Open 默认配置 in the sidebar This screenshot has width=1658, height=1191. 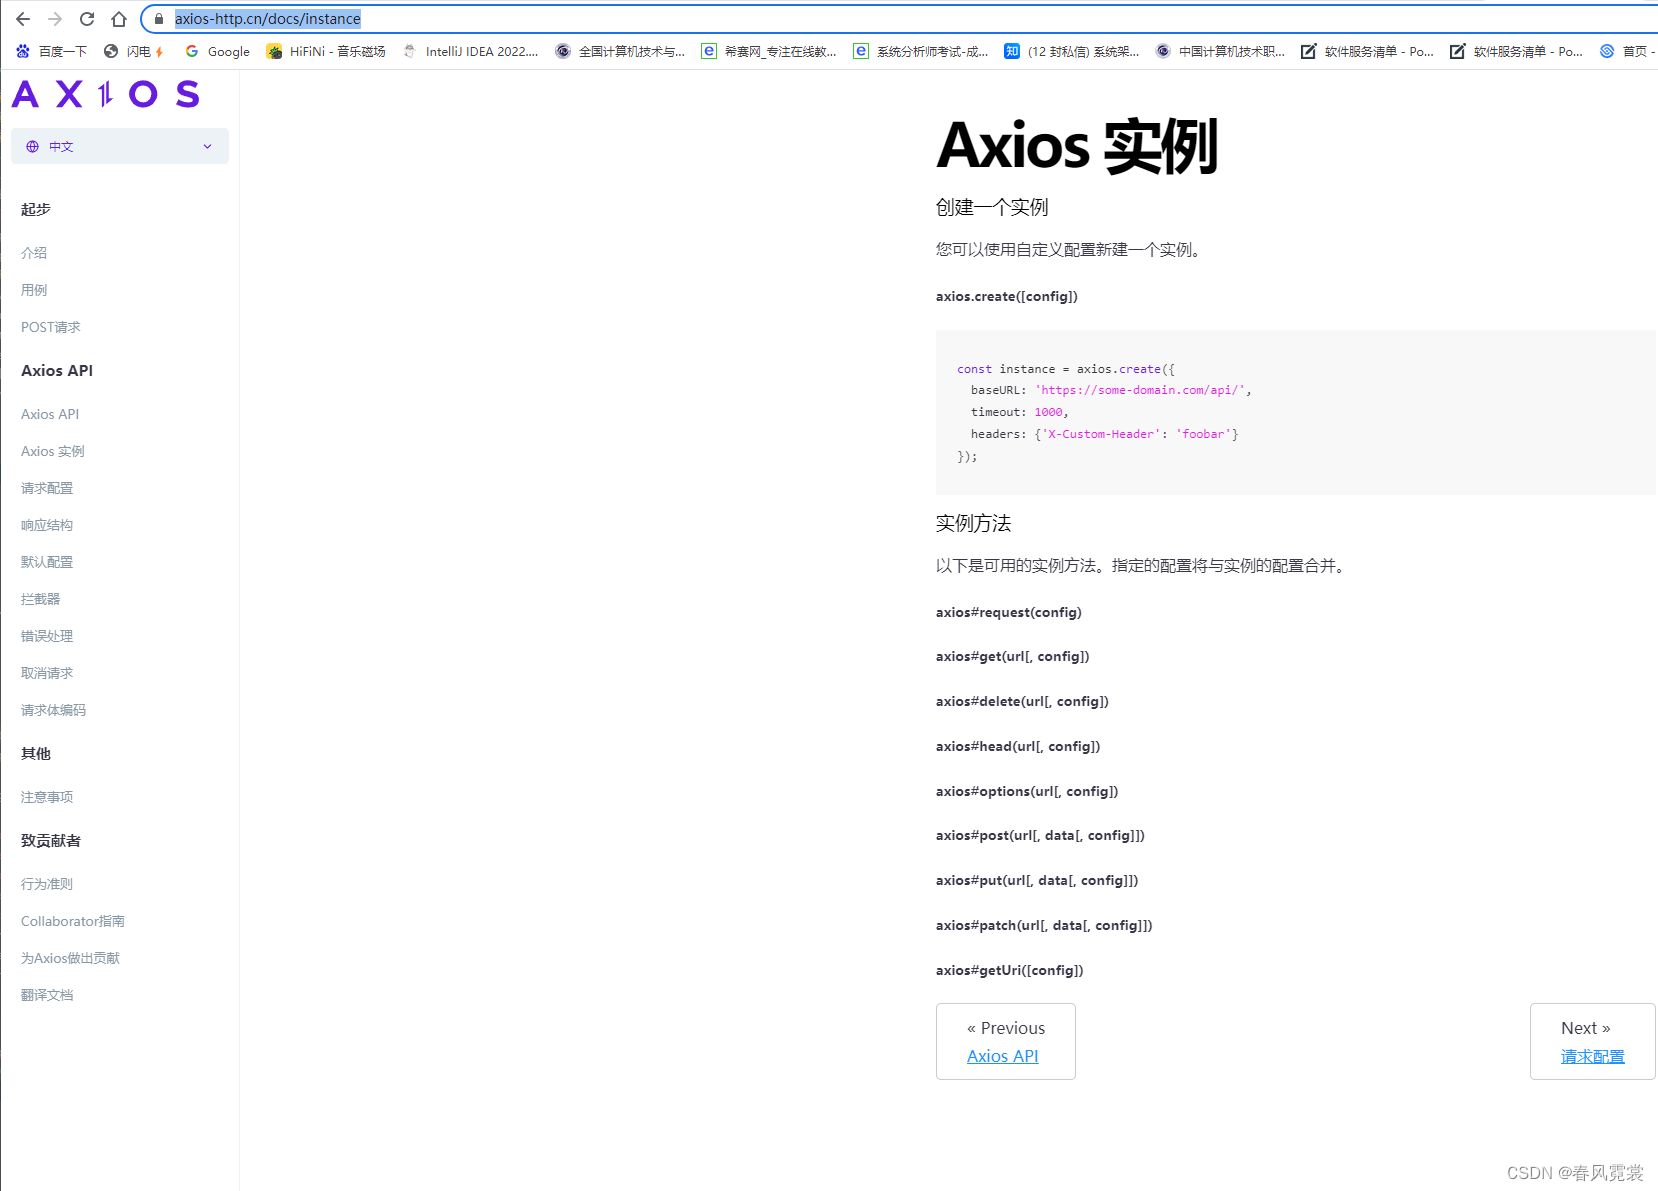pos(47,562)
